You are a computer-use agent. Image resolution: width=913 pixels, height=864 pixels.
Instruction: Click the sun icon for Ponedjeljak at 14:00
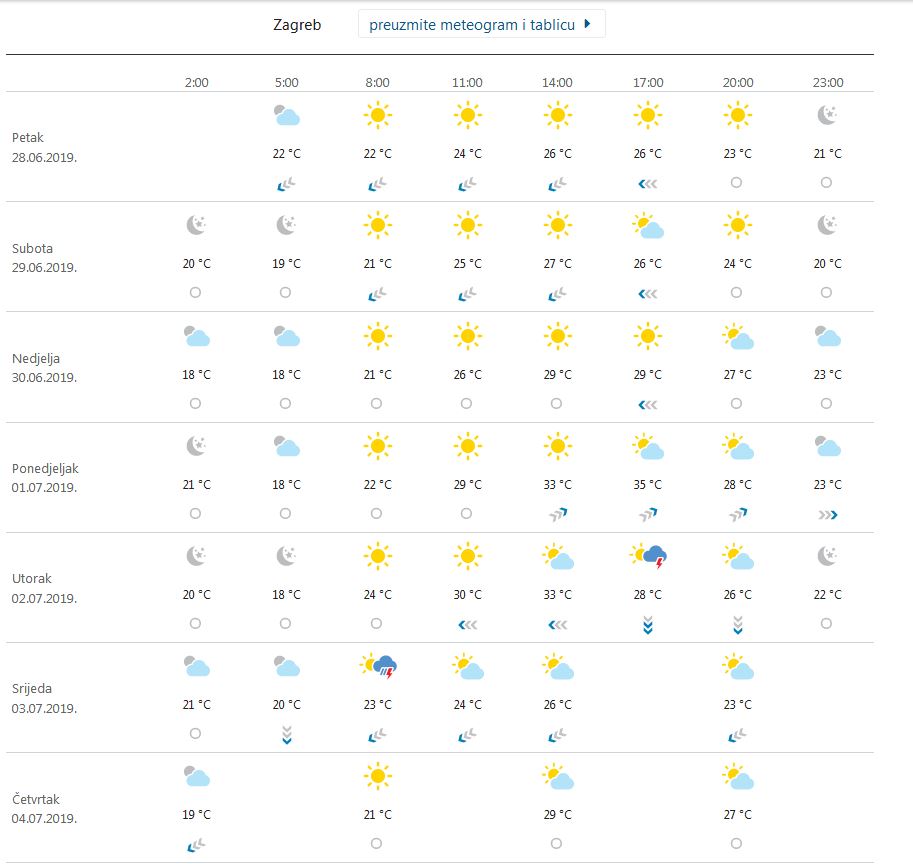[557, 446]
